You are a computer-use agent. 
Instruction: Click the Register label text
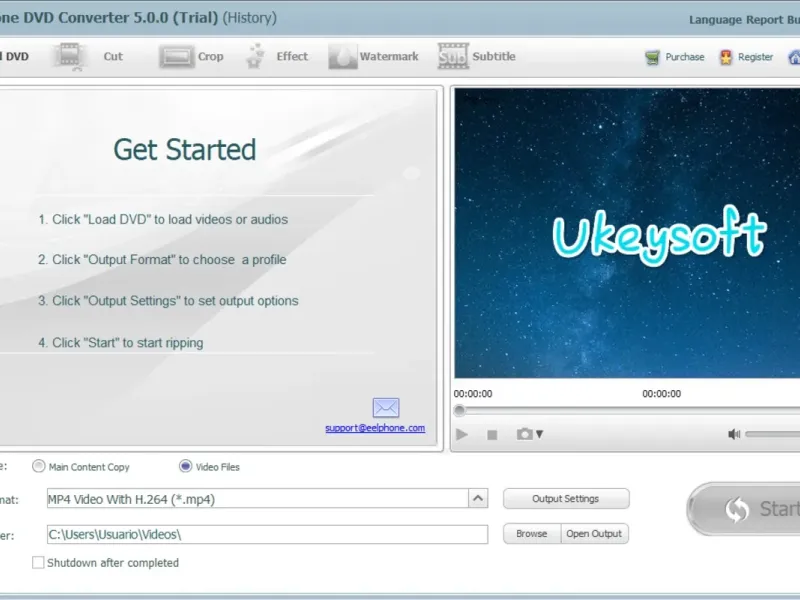click(756, 57)
